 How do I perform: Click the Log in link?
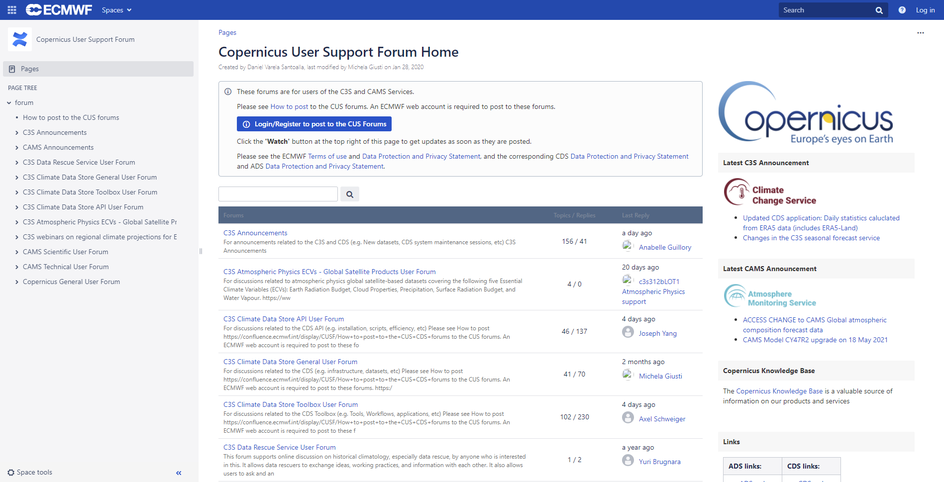tap(925, 10)
